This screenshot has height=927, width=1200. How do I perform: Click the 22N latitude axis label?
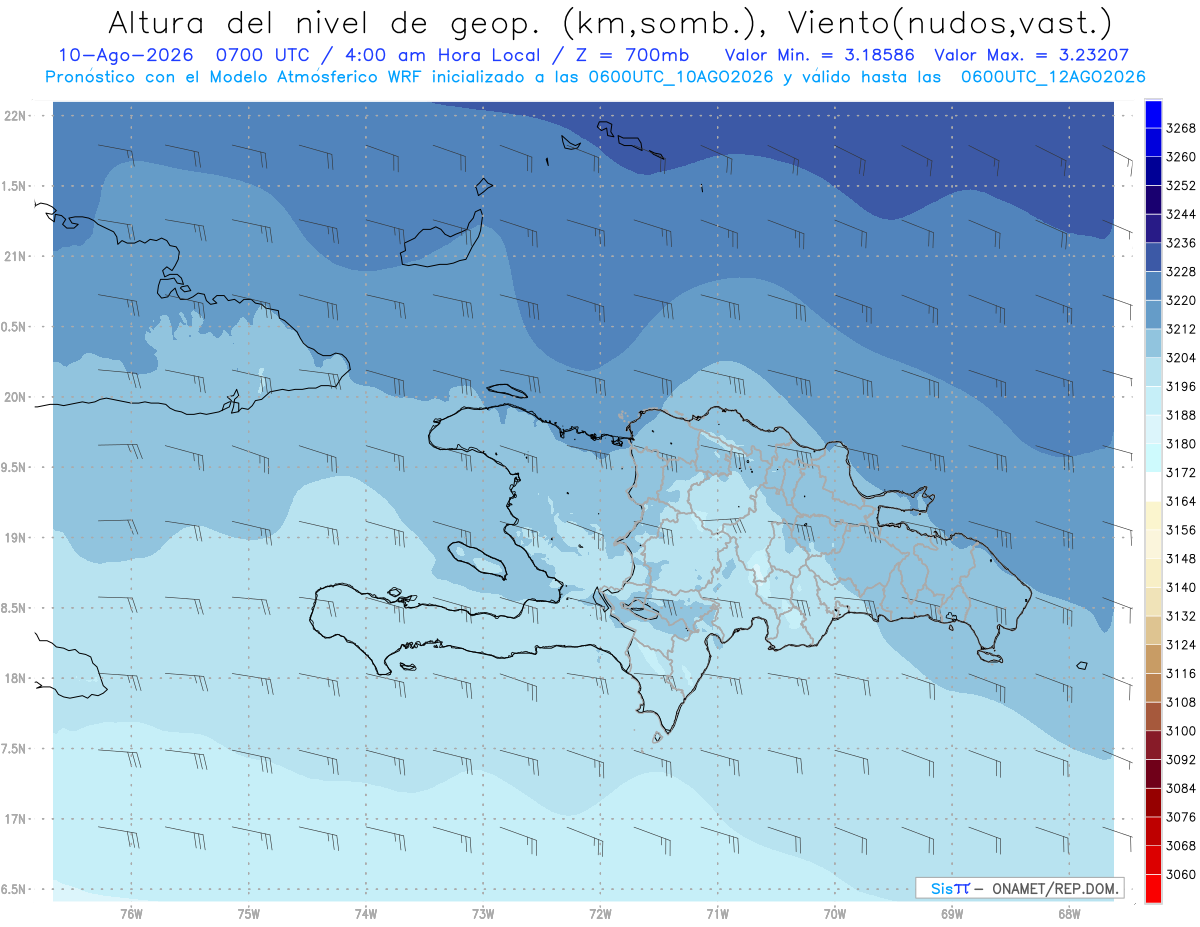(16, 115)
